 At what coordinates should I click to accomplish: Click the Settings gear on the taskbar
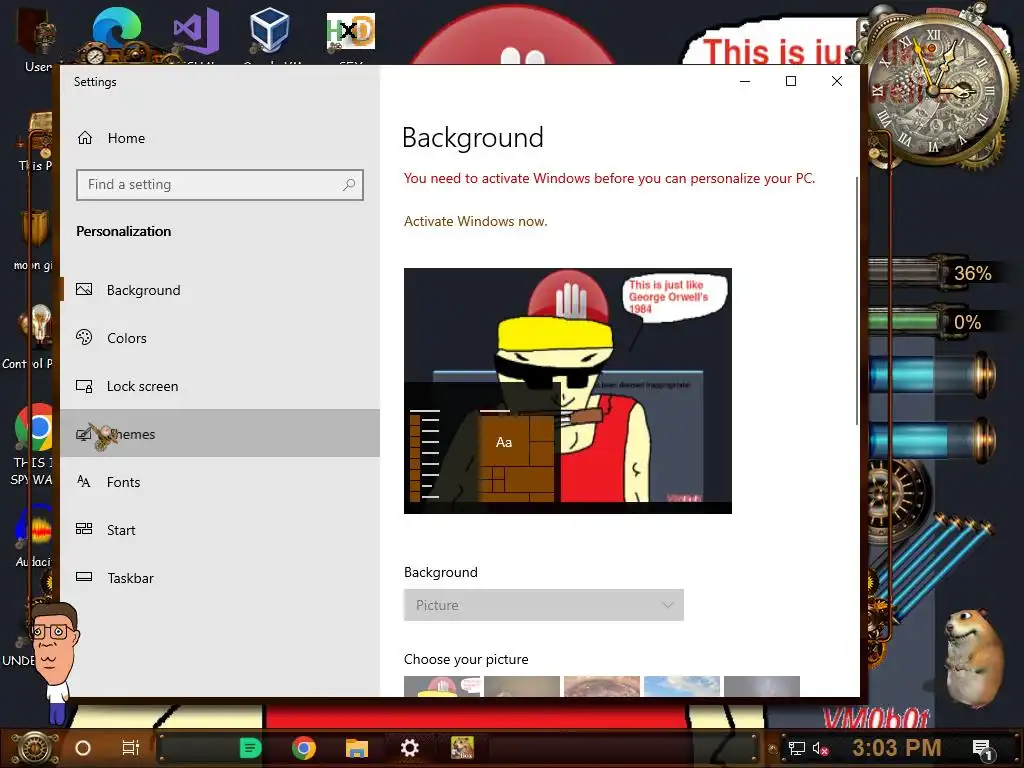[x=409, y=748]
